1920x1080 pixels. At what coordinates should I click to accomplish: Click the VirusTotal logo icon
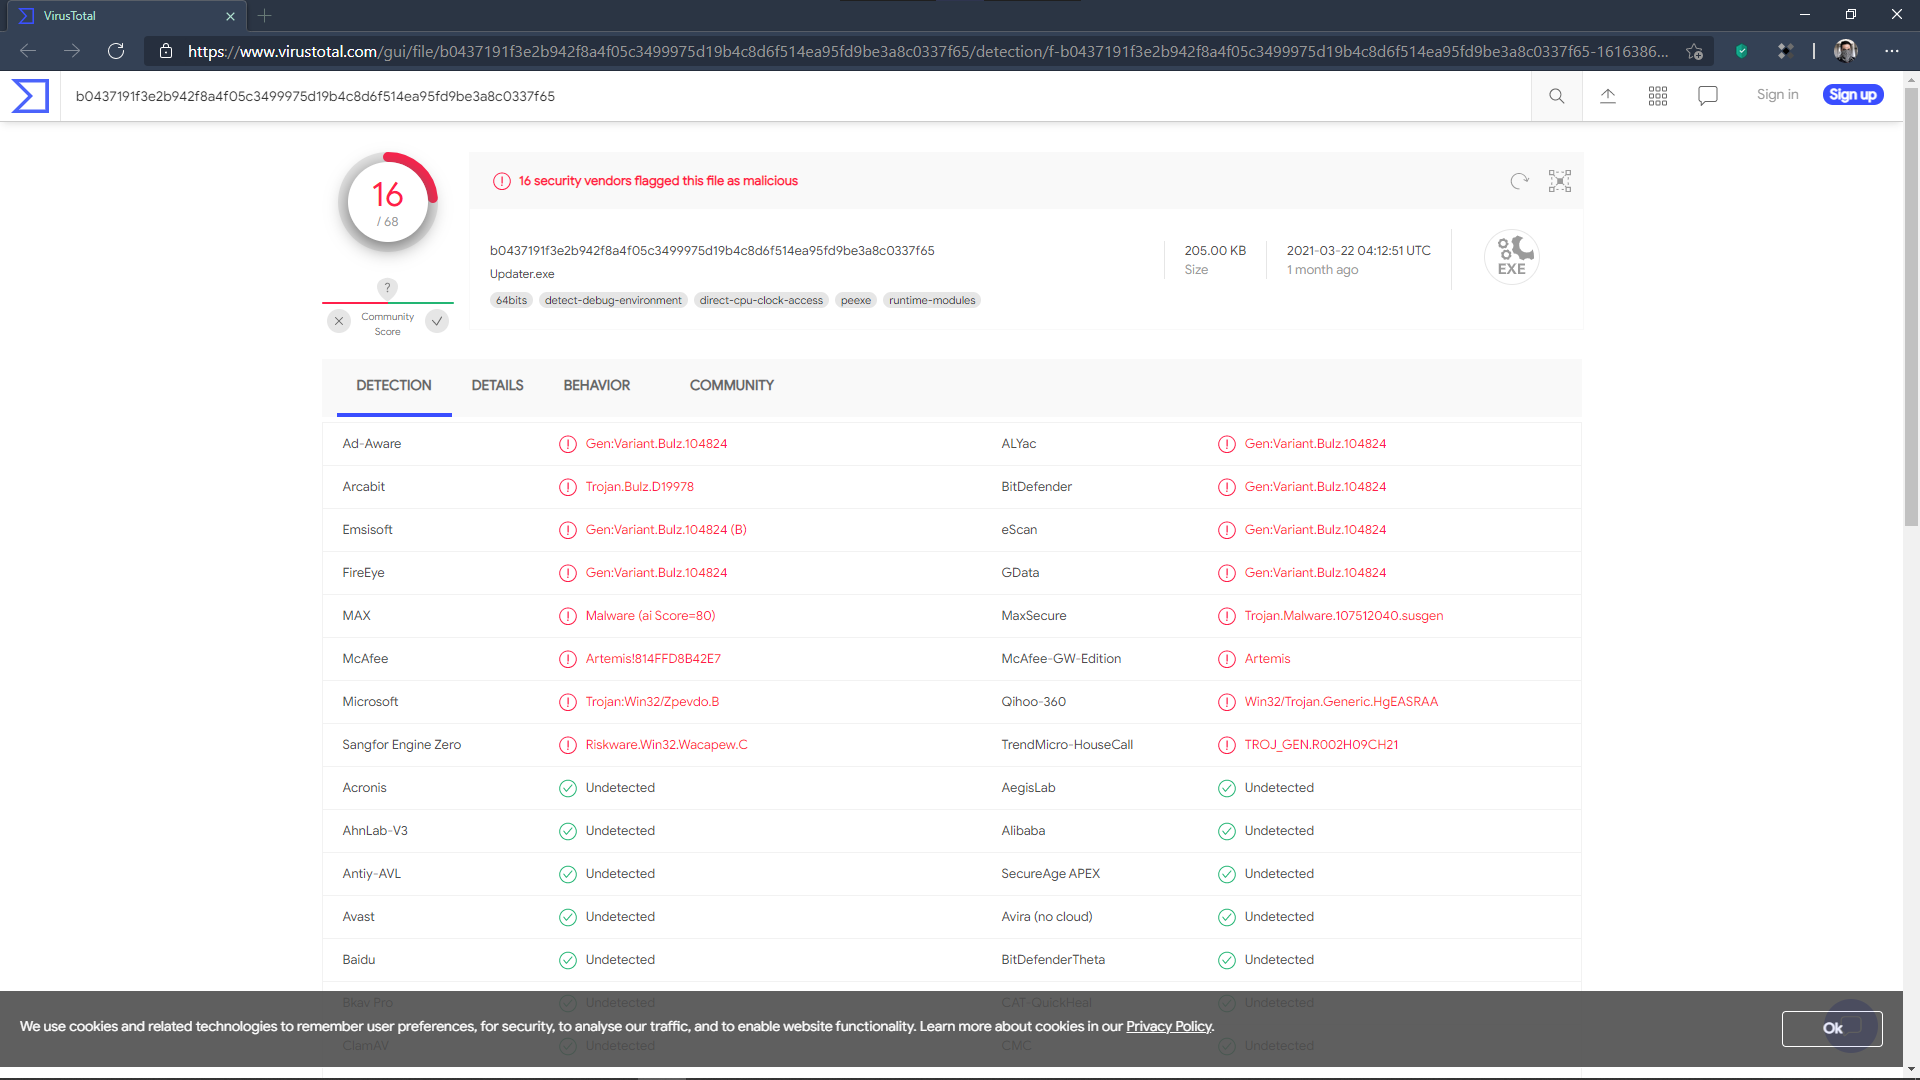pyautogui.click(x=30, y=96)
